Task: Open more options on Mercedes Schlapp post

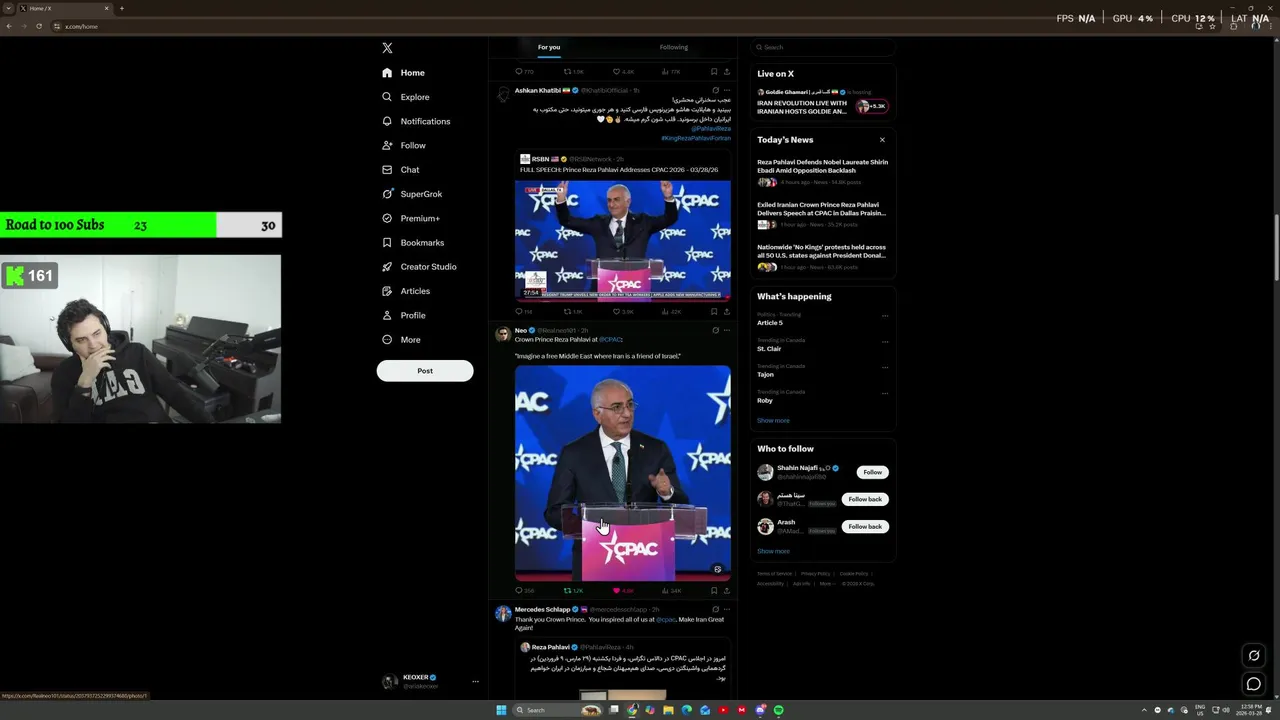Action: point(727,609)
